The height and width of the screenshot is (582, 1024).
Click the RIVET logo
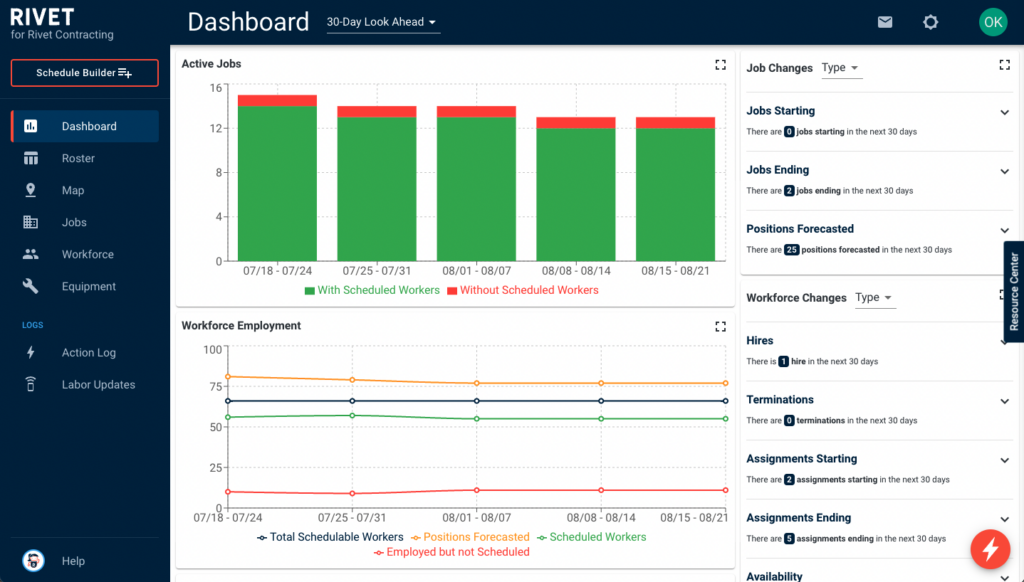pos(42,17)
